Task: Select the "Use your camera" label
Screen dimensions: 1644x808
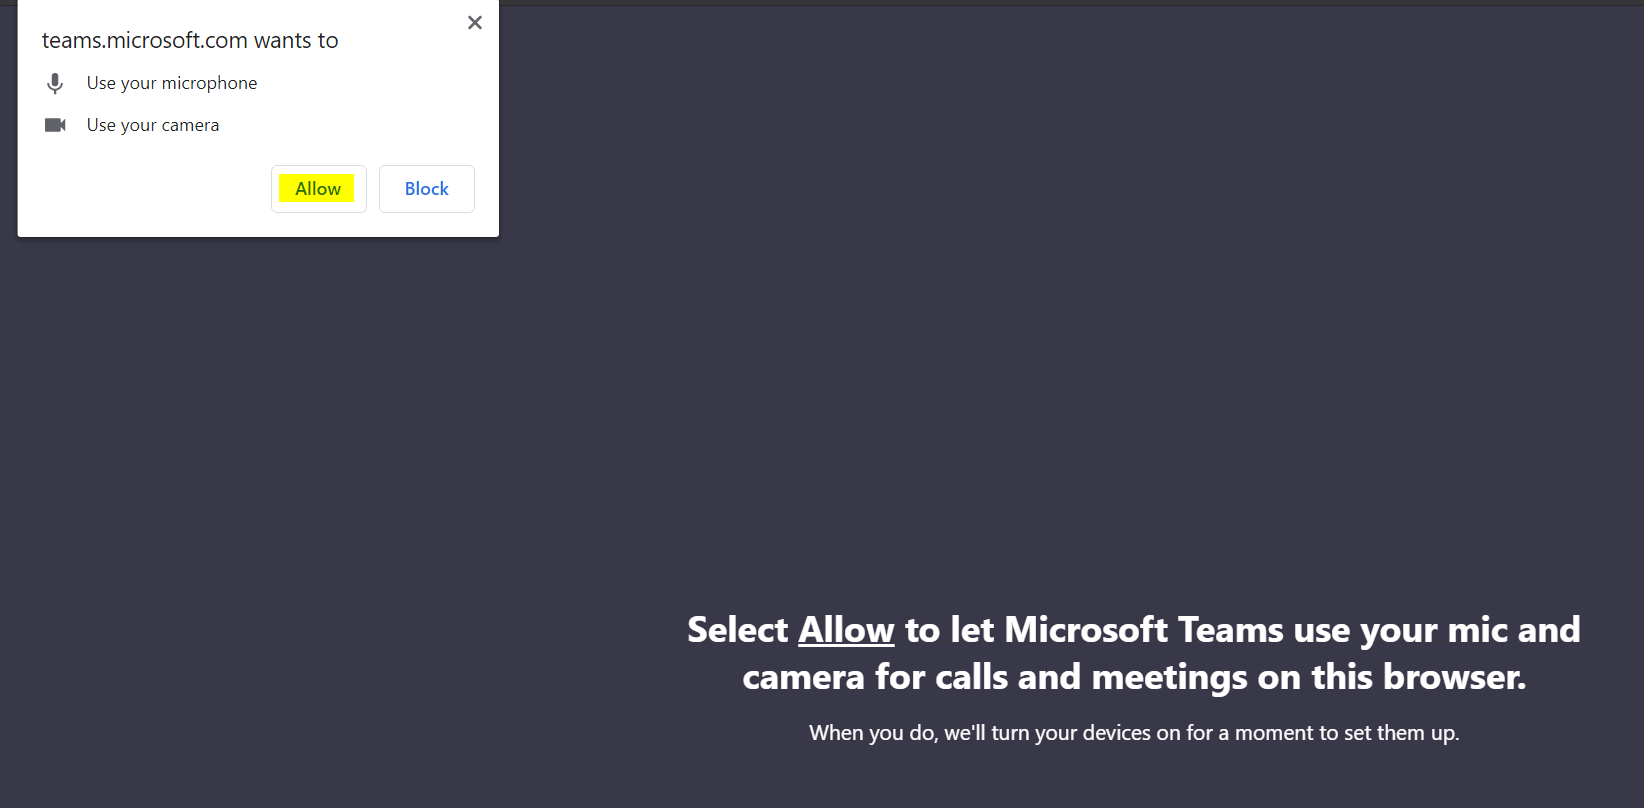Action: (153, 125)
